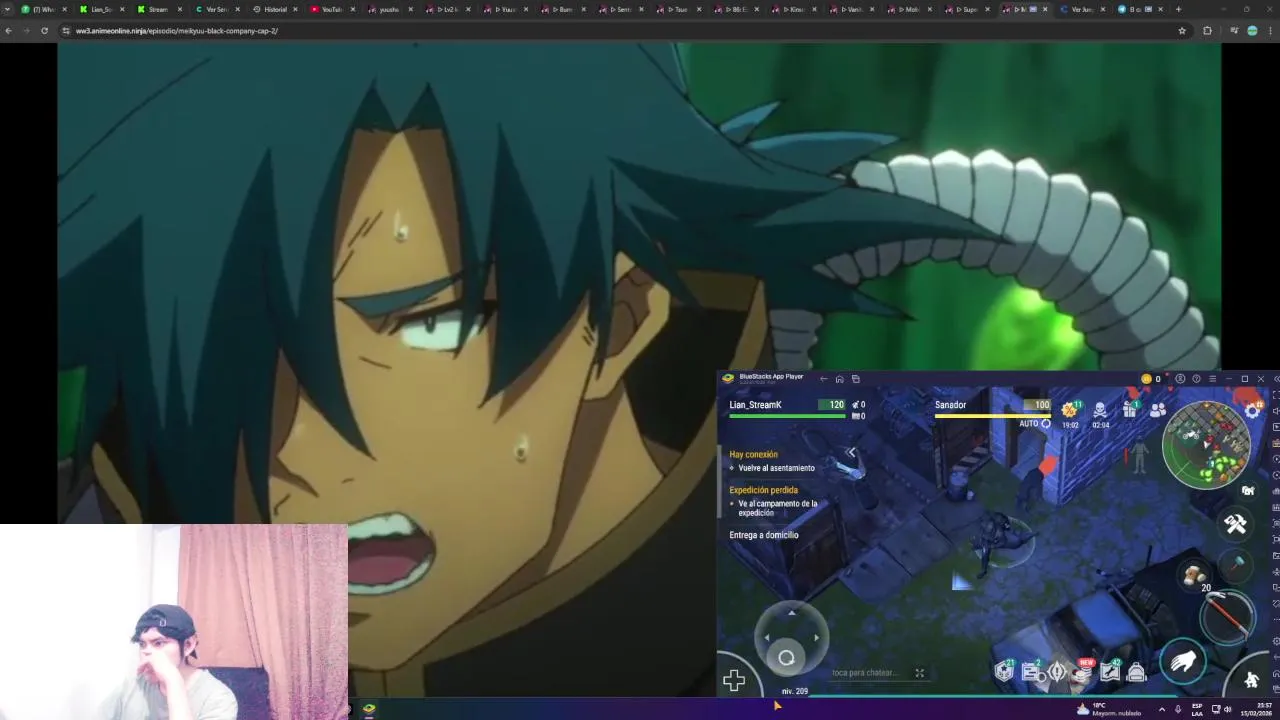Use the bandage quick slot item

(1193, 574)
